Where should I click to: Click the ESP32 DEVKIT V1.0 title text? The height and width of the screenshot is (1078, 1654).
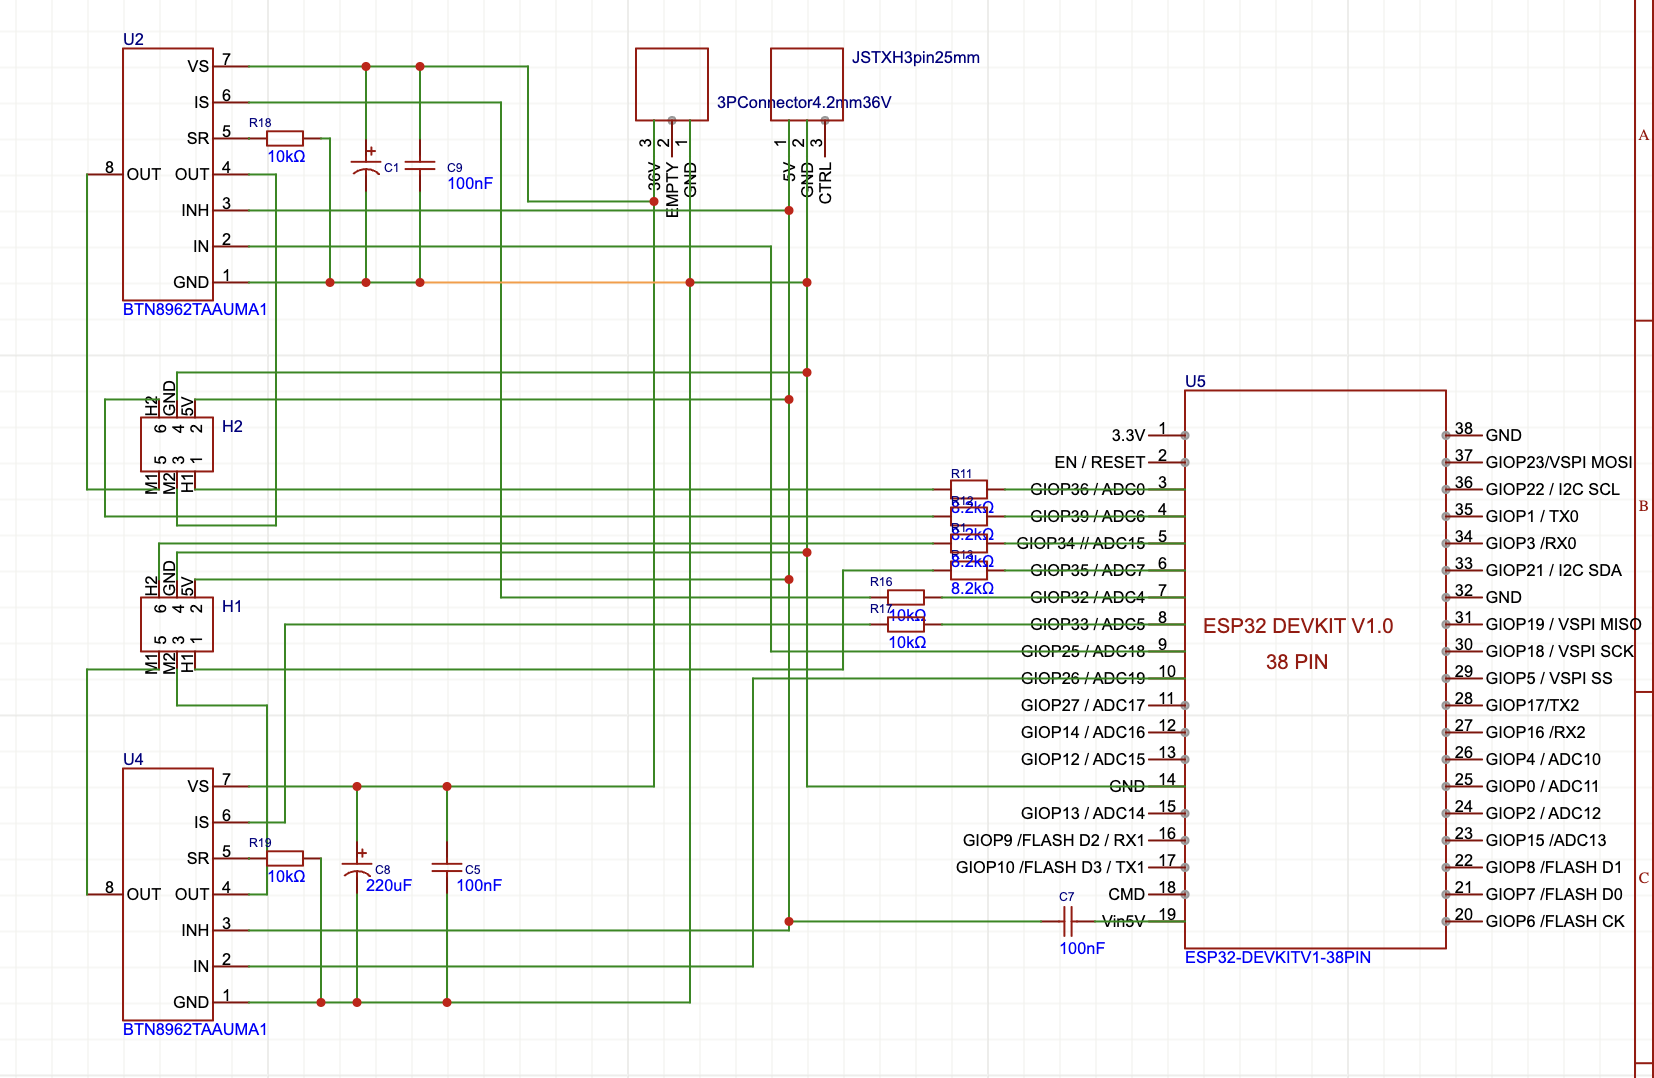pyautogui.click(x=1298, y=626)
